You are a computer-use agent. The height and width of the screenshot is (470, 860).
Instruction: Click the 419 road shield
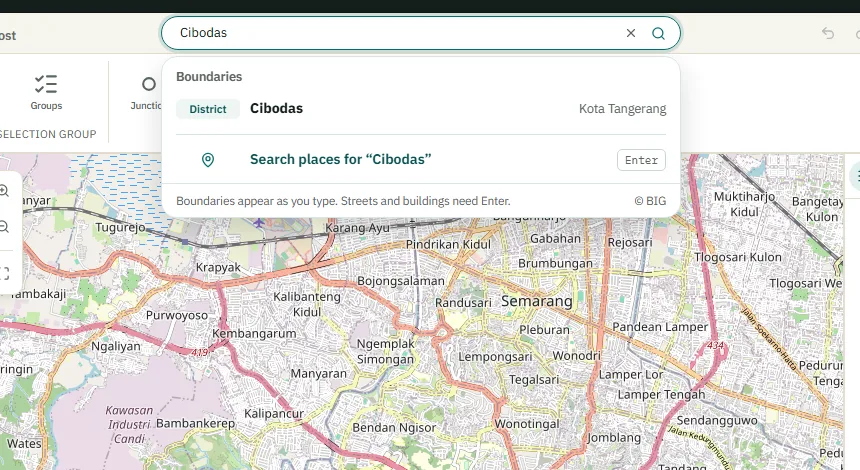(200, 353)
